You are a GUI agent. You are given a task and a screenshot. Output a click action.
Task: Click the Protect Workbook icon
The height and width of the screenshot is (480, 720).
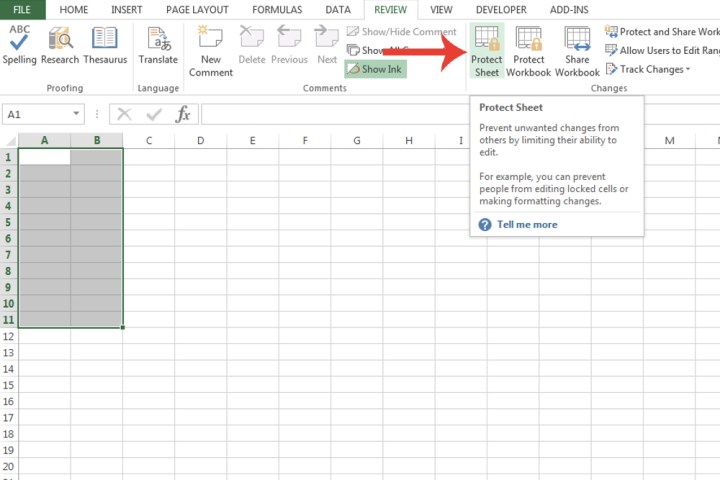(x=529, y=50)
